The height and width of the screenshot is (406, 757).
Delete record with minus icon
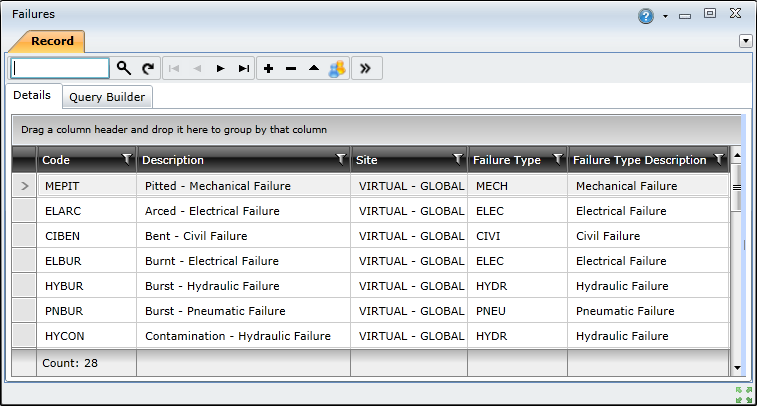(x=291, y=69)
